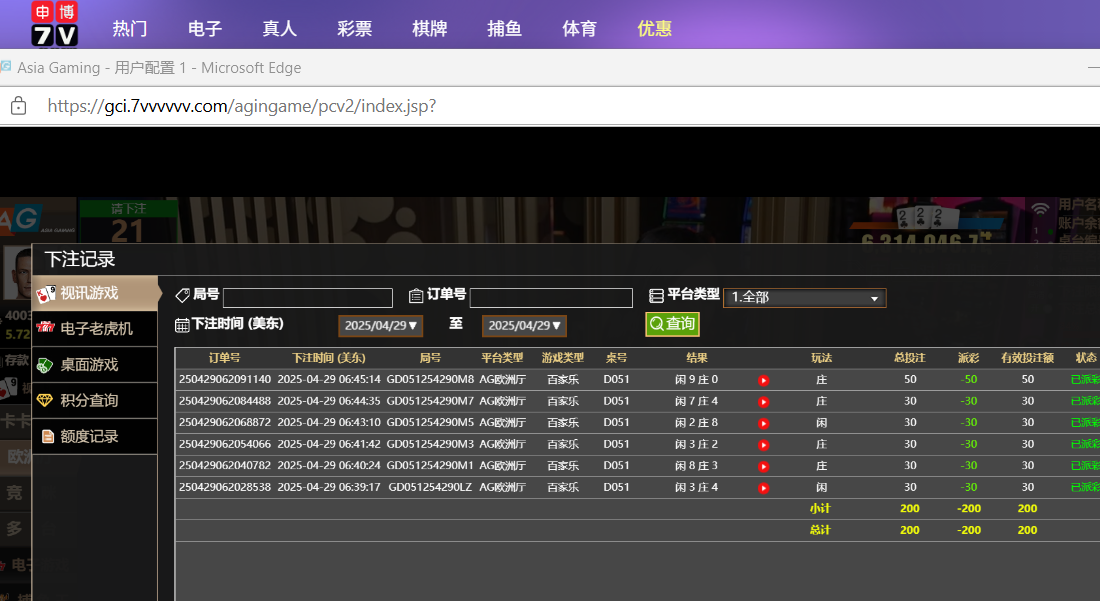Play the replay for round GD051254290M7
Screen dimensions: 1100x601
pos(763,401)
